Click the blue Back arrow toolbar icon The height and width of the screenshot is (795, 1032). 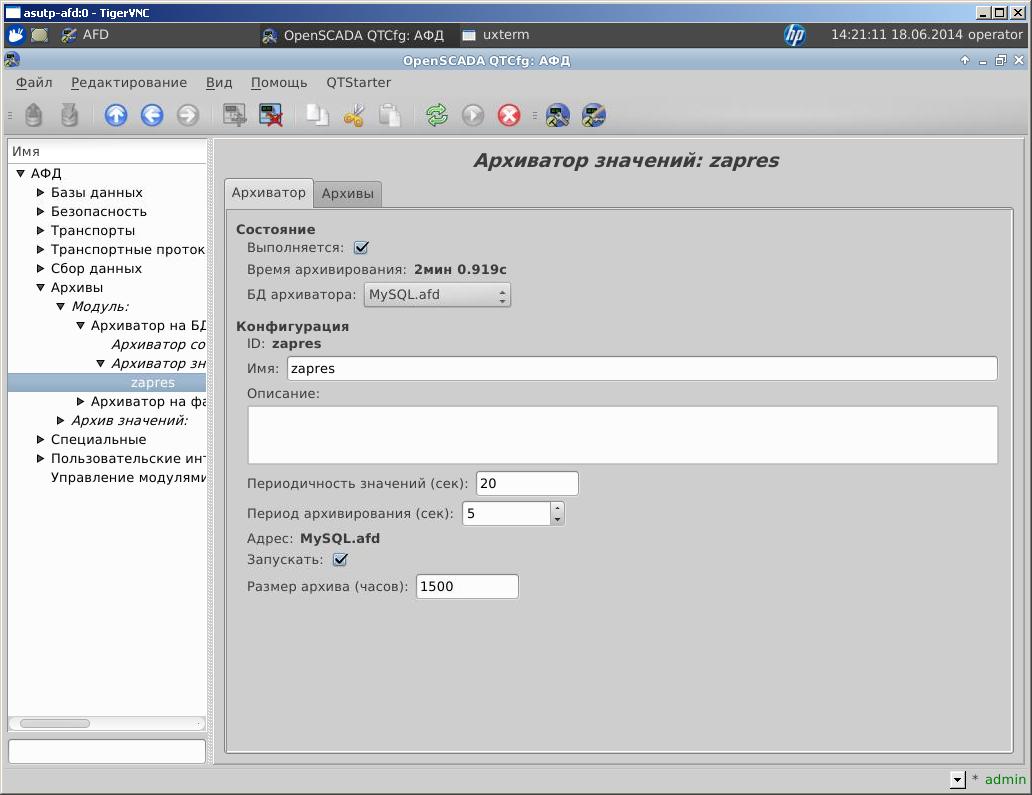(152, 116)
